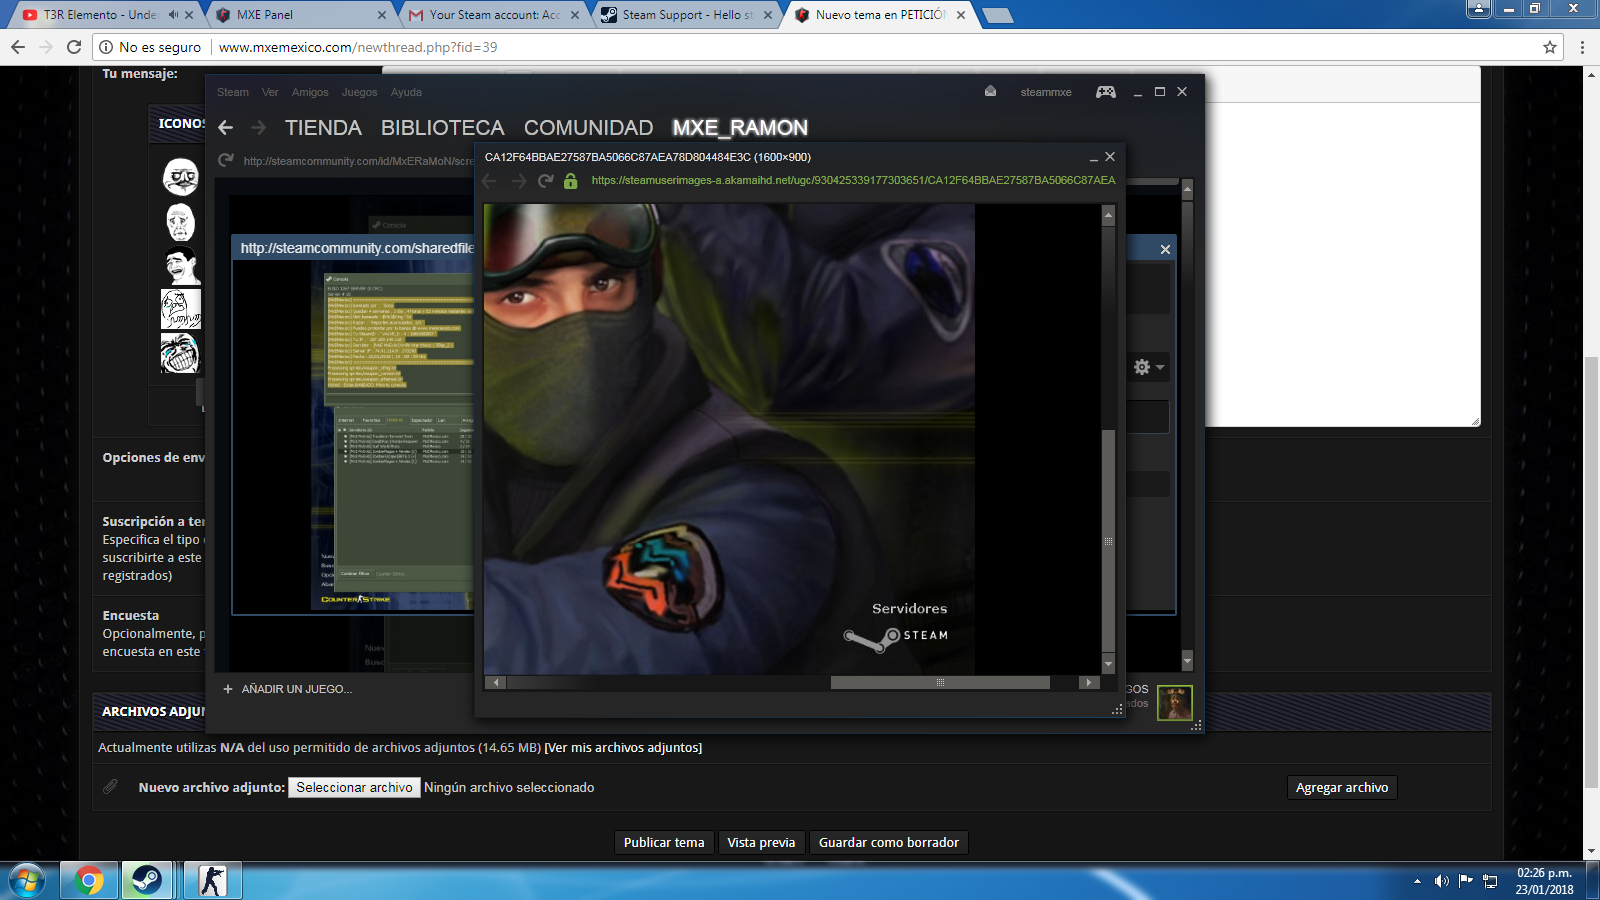The width and height of the screenshot is (1600, 900).
Task: Open Steam menu in Steam window
Action: coord(233,92)
